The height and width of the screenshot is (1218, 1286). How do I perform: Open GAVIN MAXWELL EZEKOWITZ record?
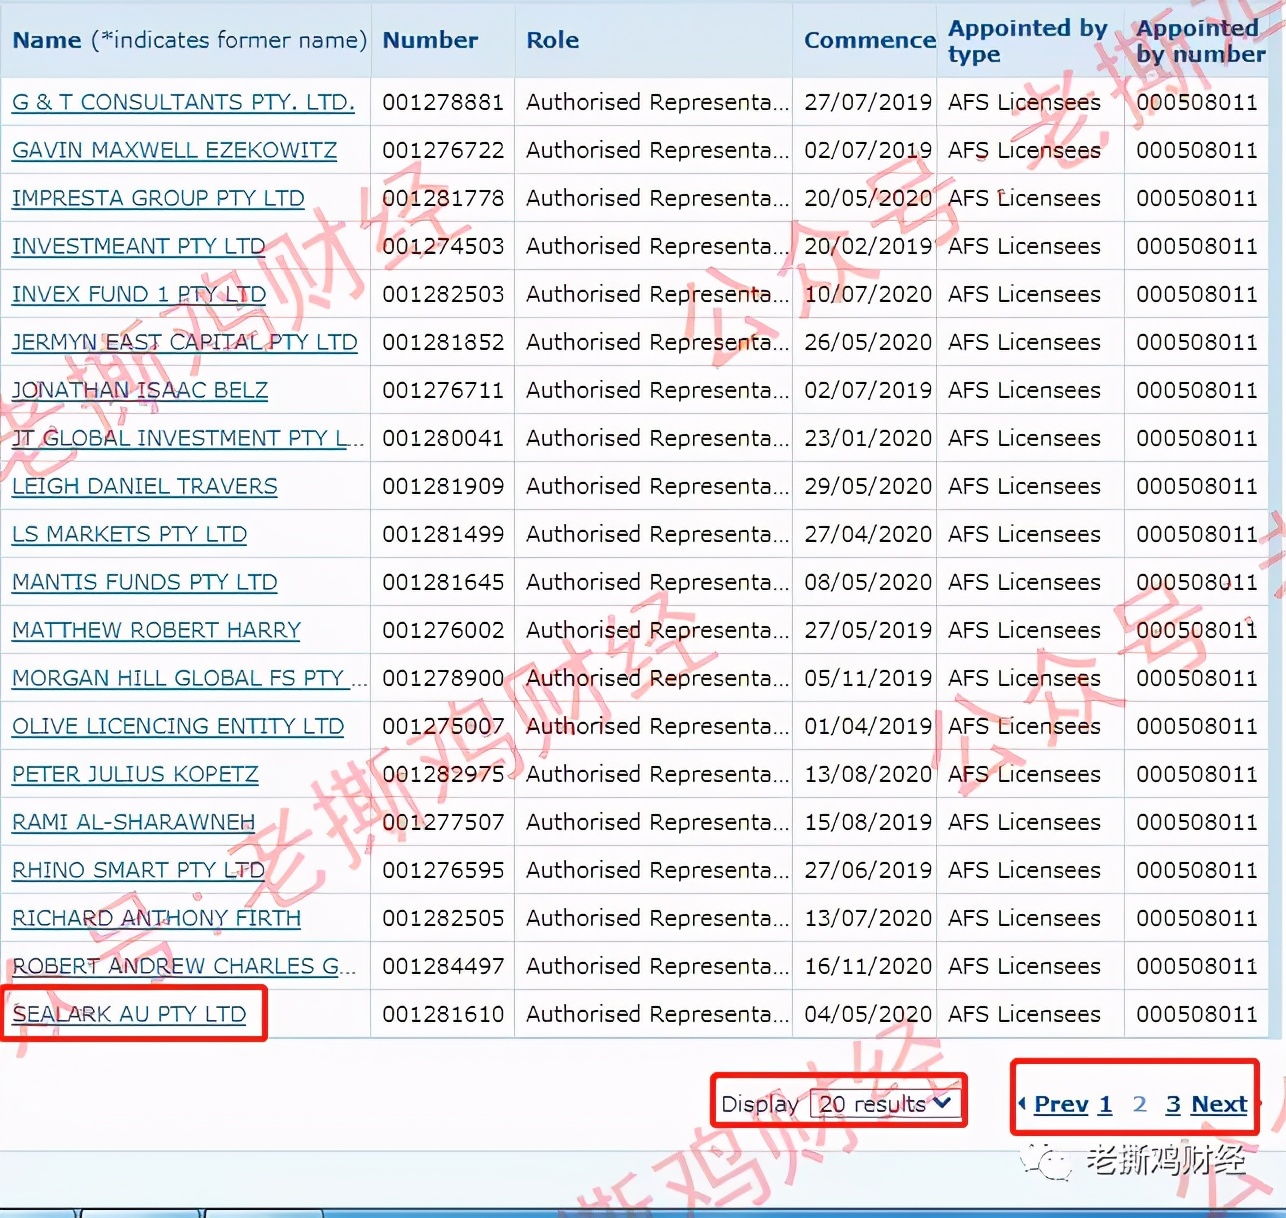(x=174, y=150)
